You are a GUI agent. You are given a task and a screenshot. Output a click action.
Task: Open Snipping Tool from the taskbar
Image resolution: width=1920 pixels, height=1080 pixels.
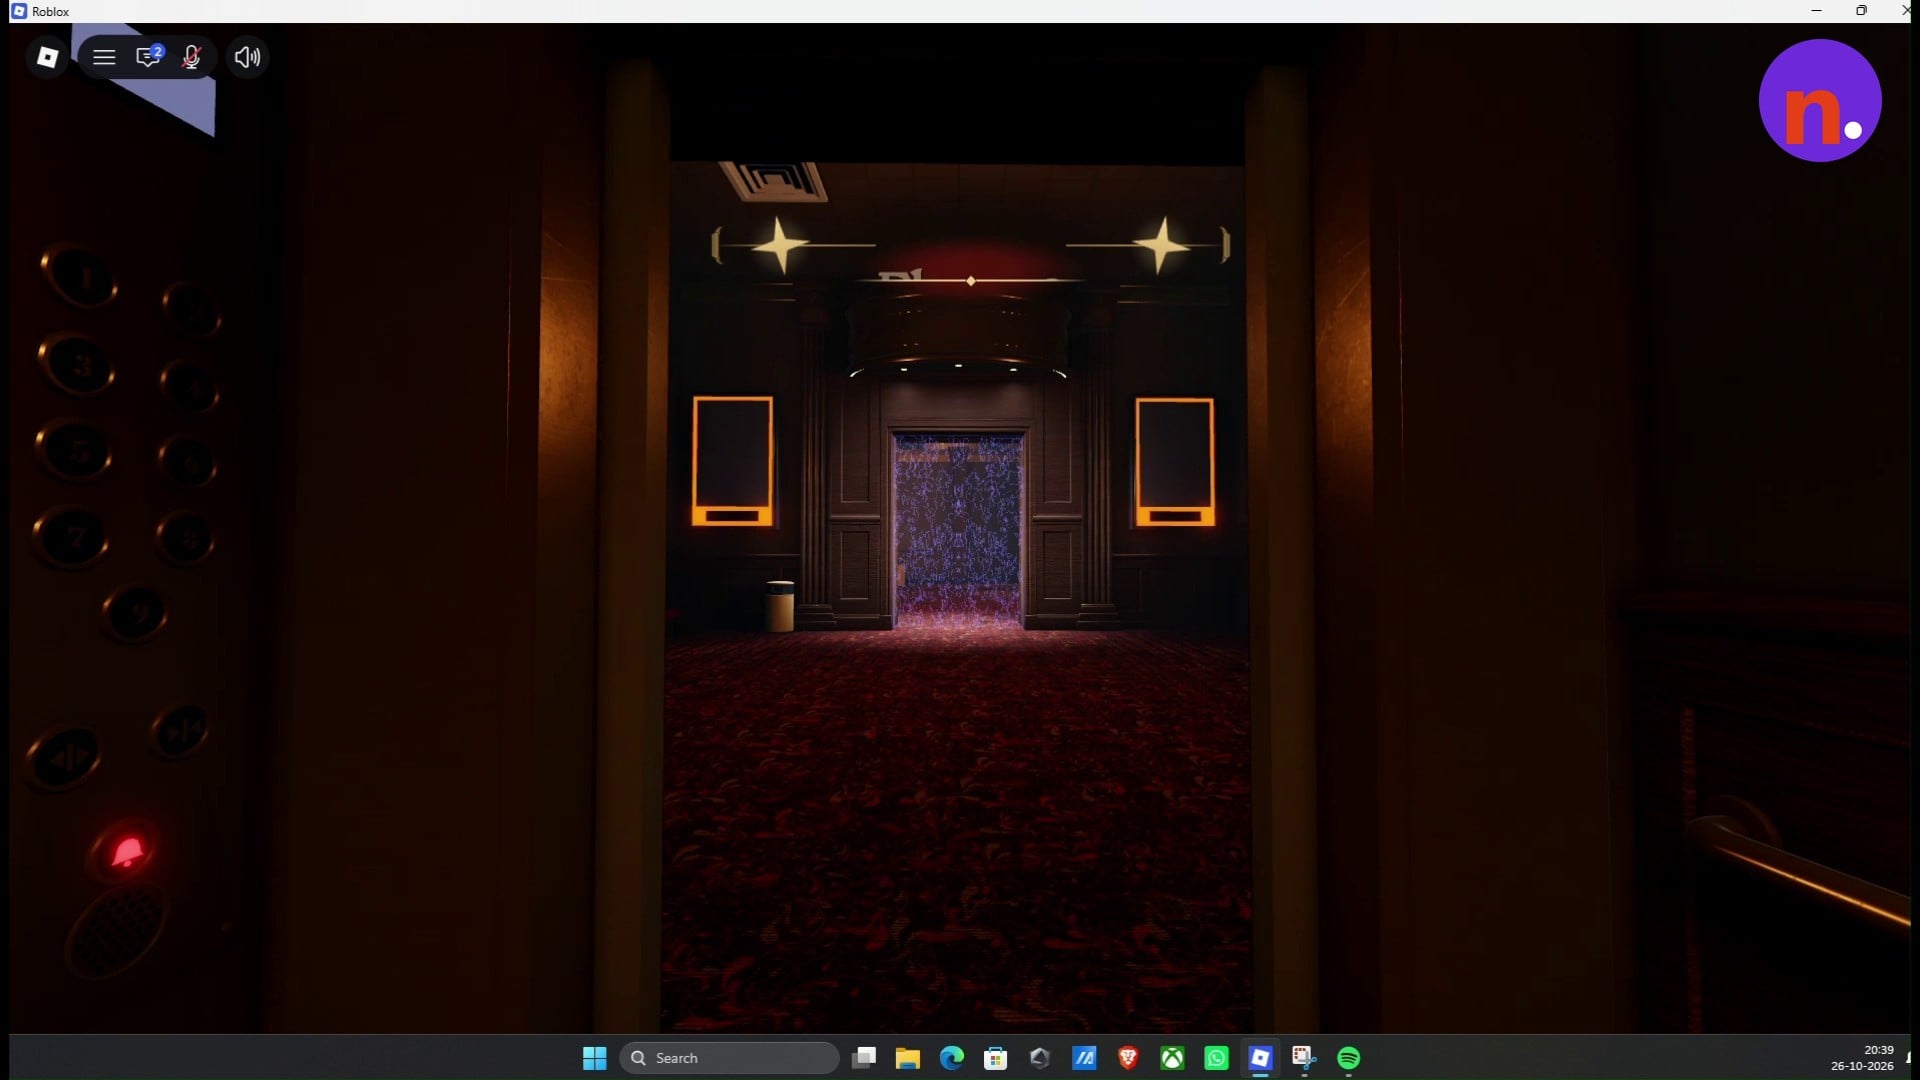(x=1304, y=1058)
